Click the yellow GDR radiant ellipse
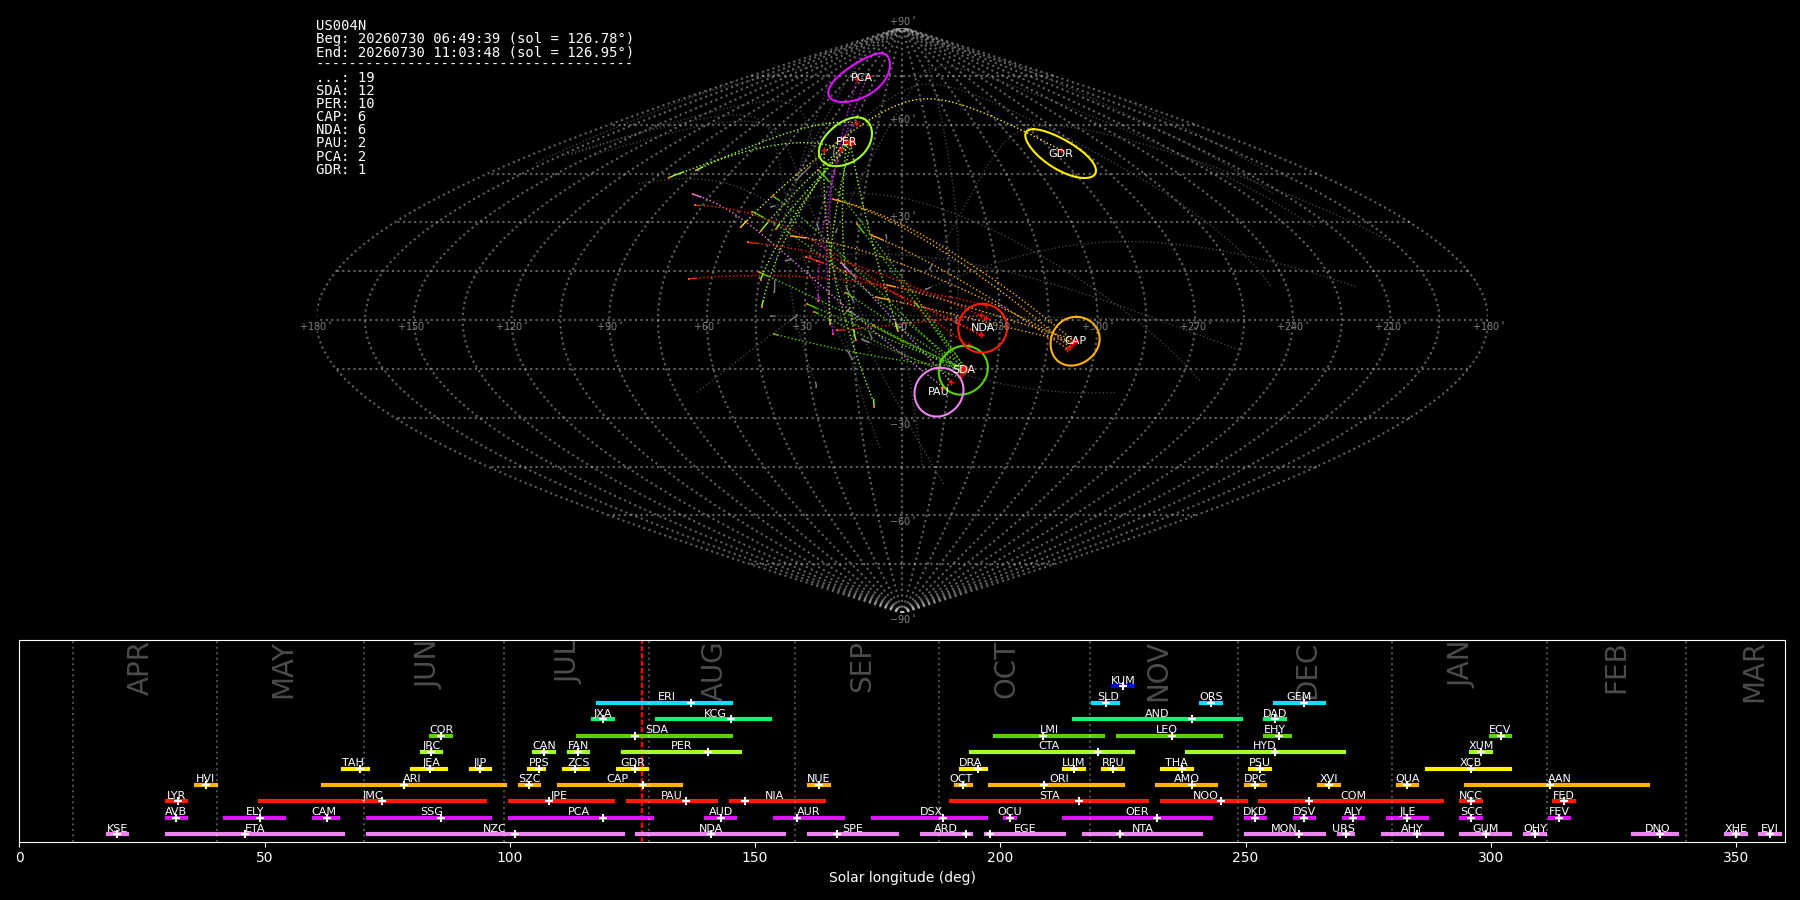This screenshot has height=900, width=1800. [x=1060, y=153]
